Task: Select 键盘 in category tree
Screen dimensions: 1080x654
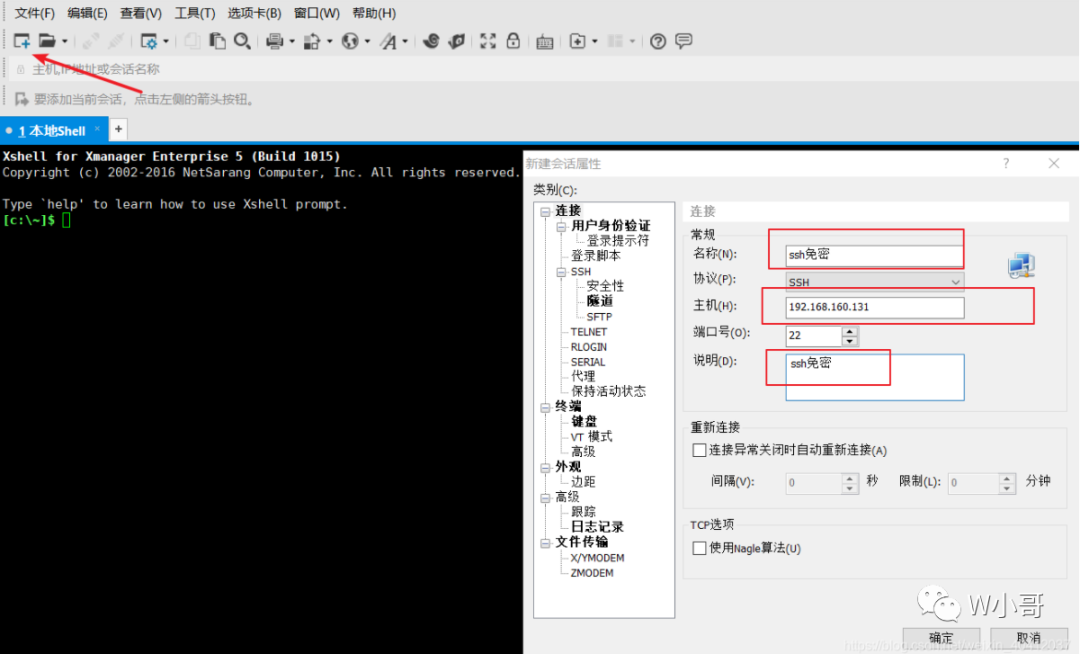Action: (584, 421)
